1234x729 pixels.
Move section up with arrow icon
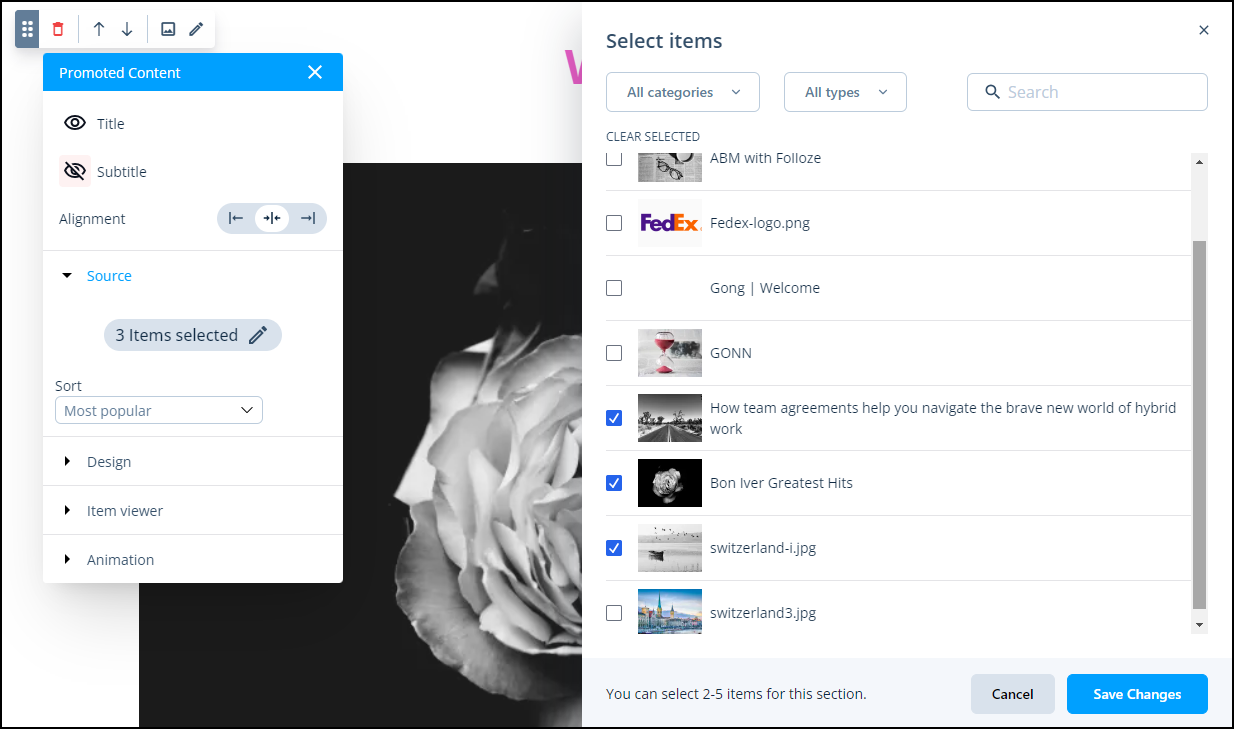coord(98,29)
